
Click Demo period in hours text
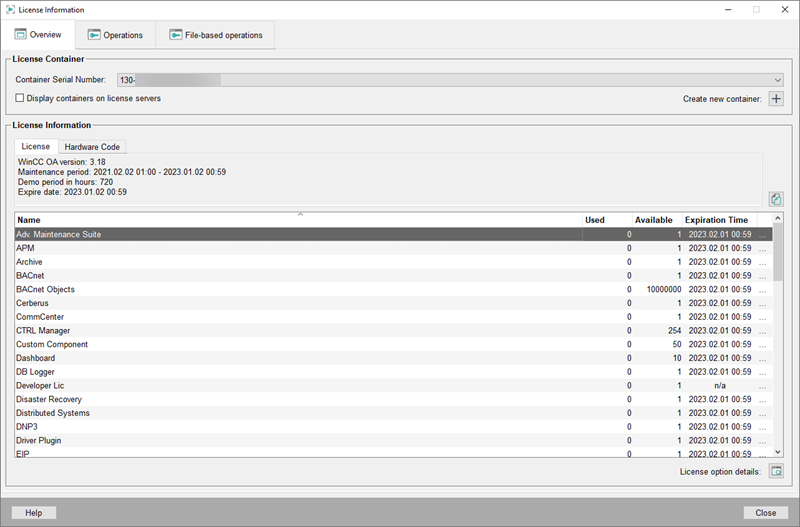coord(65,182)
